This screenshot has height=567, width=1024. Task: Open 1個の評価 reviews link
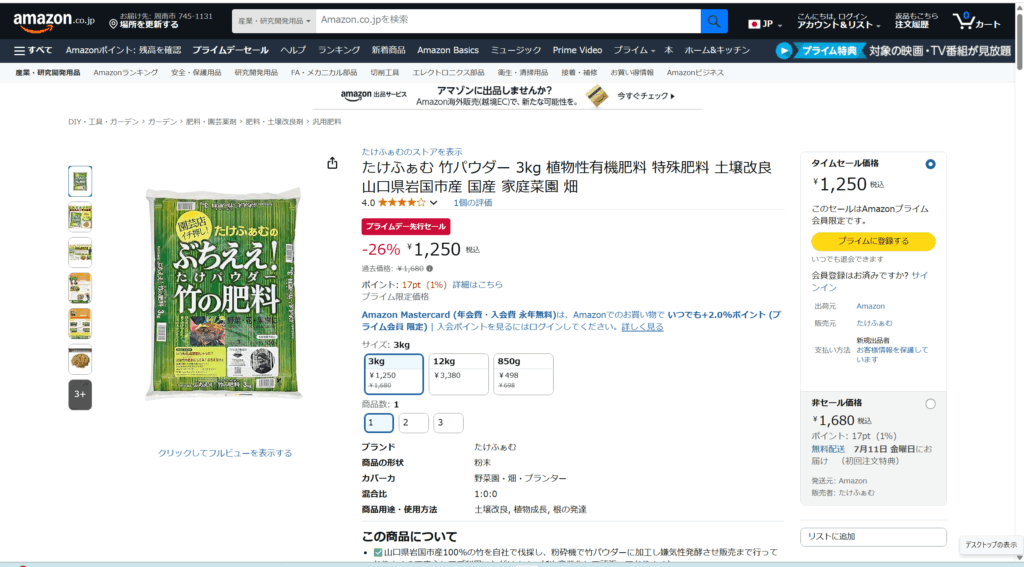pyautogui.click(x=473, y=202)
